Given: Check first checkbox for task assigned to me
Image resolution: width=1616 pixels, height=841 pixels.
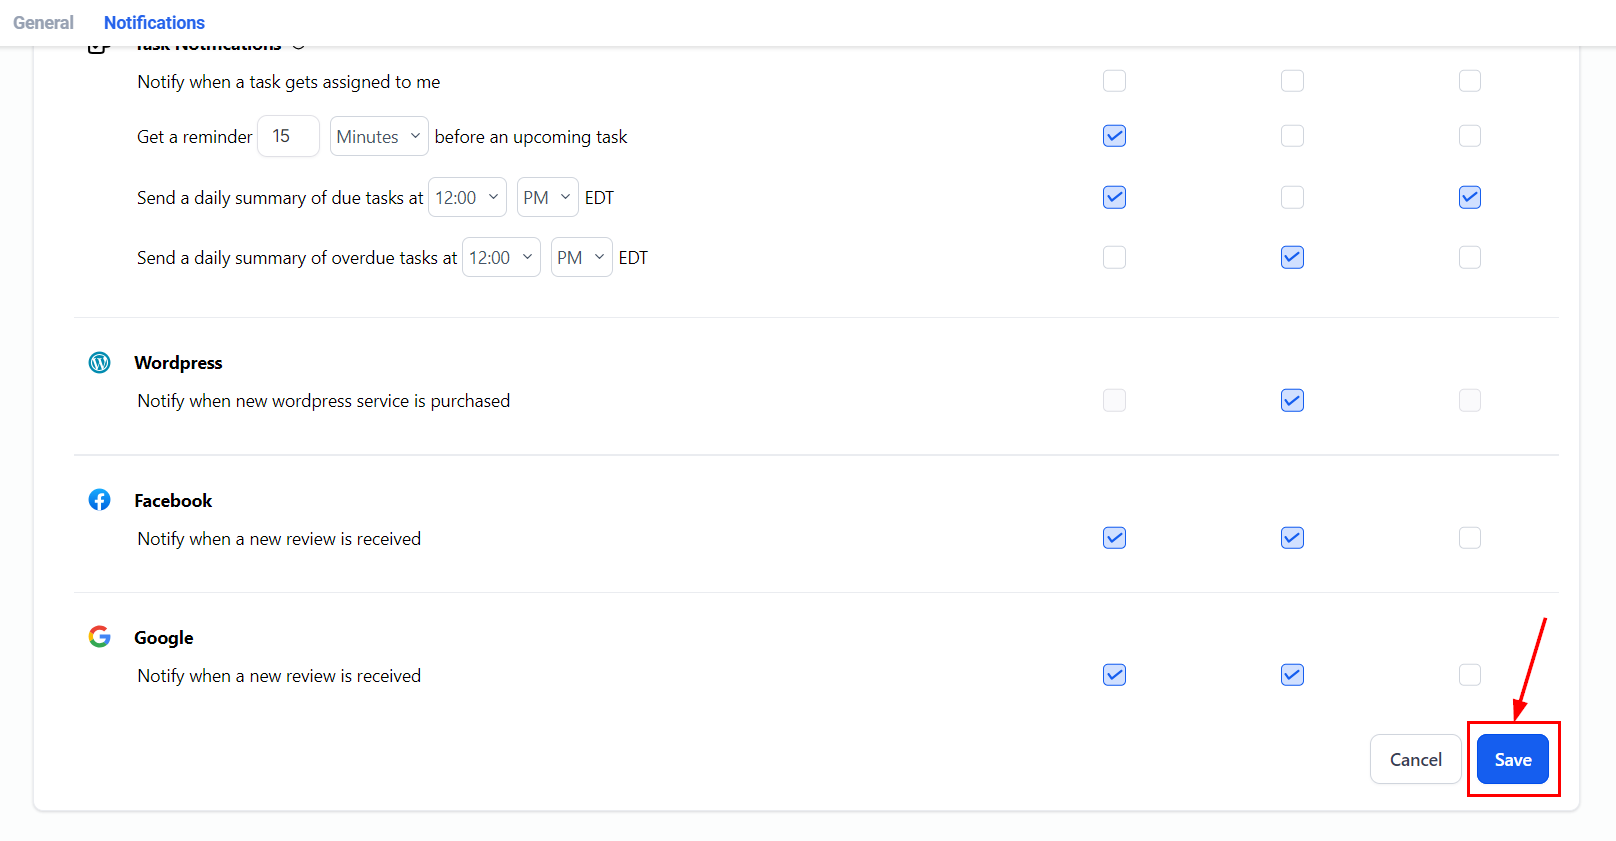Looking at the screenshot, I should point(1114,81).
